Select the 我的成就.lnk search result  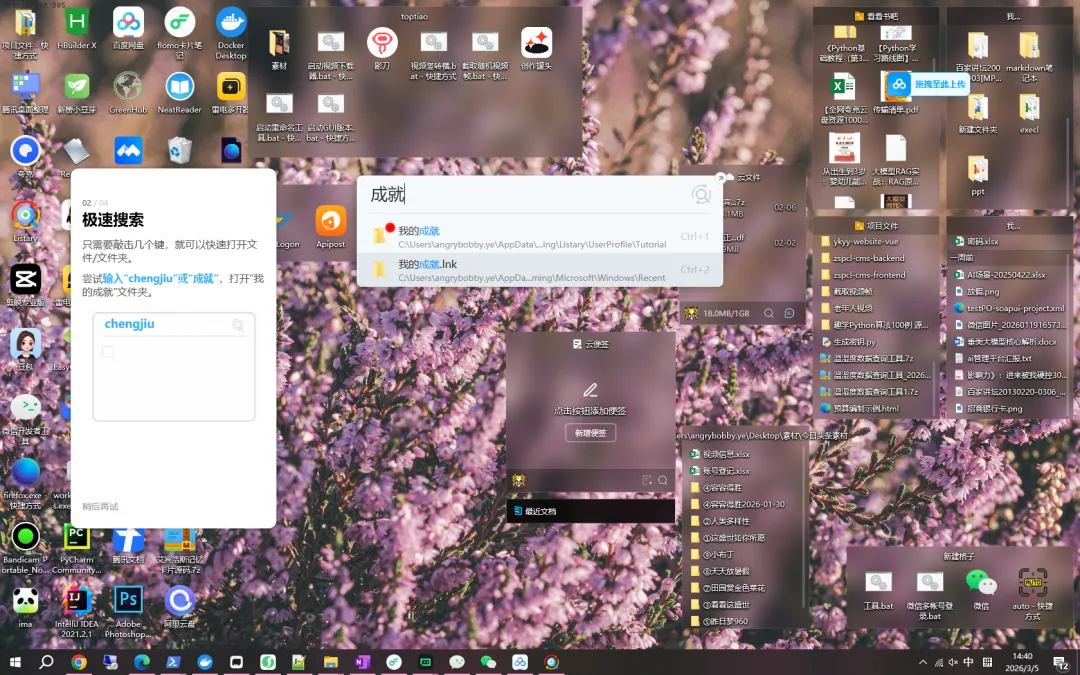tap(540, 270)
